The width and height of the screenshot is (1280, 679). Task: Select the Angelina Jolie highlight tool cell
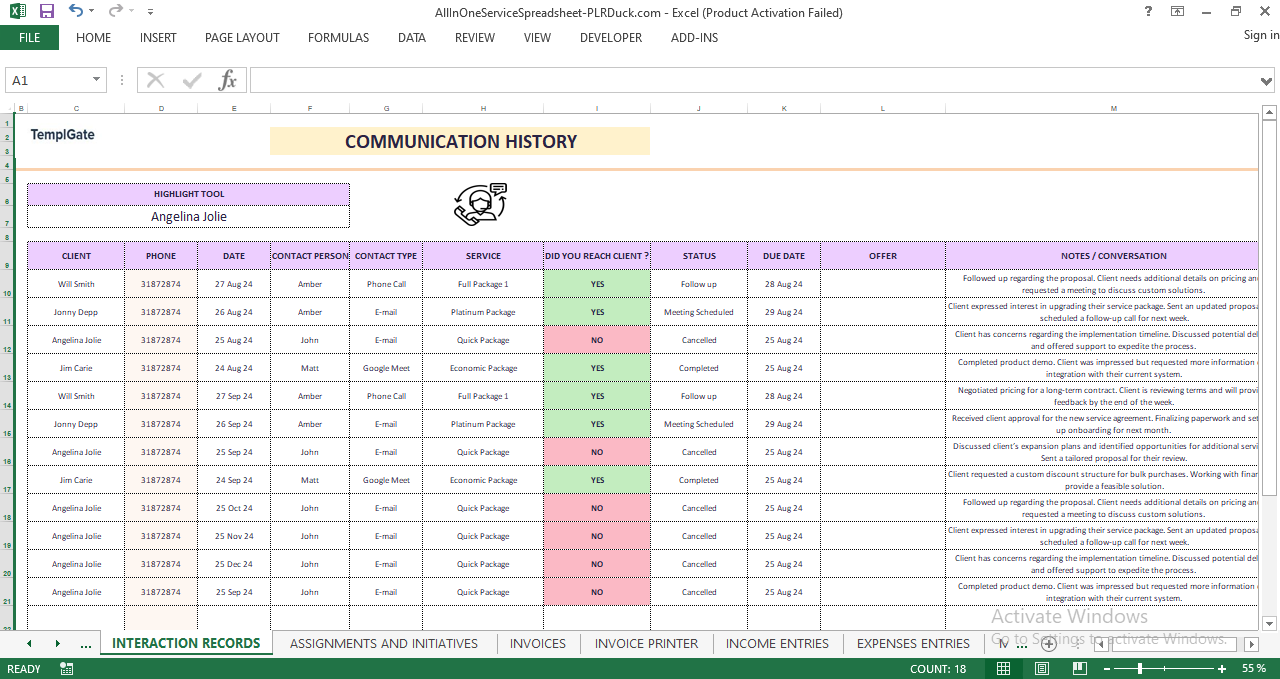188,216
